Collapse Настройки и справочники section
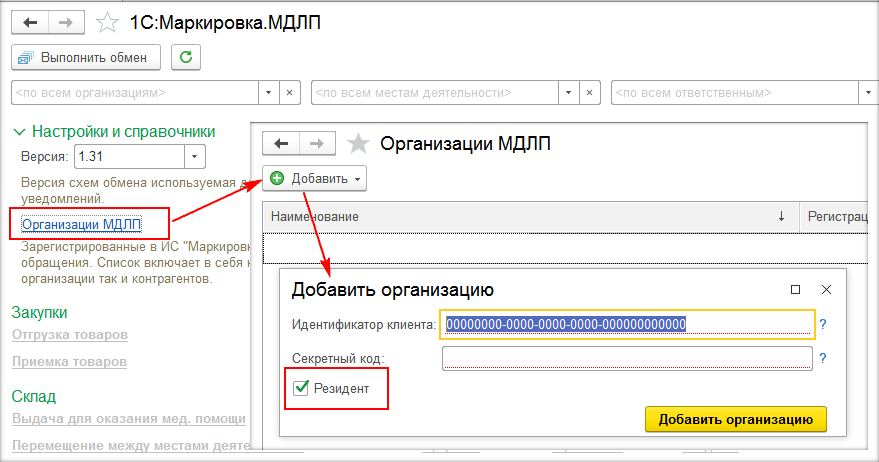Image resolution: width=879 pixels, height=462 pixels. tap(20, 132)
